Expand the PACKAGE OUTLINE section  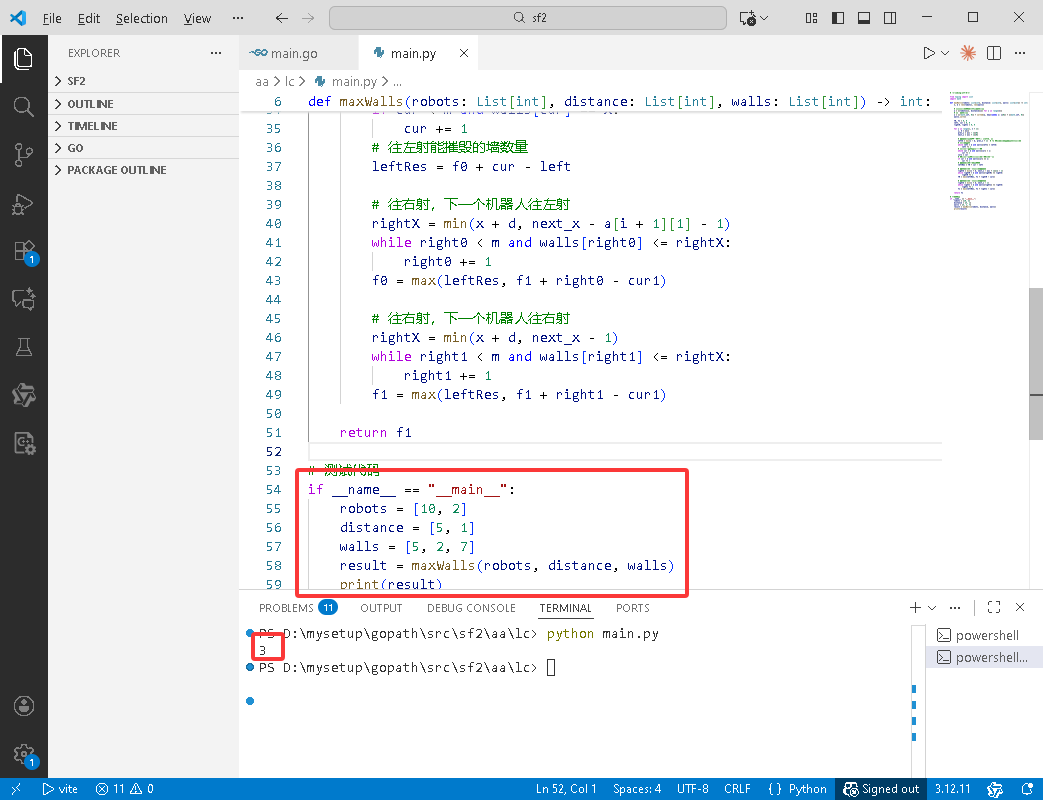116,170
